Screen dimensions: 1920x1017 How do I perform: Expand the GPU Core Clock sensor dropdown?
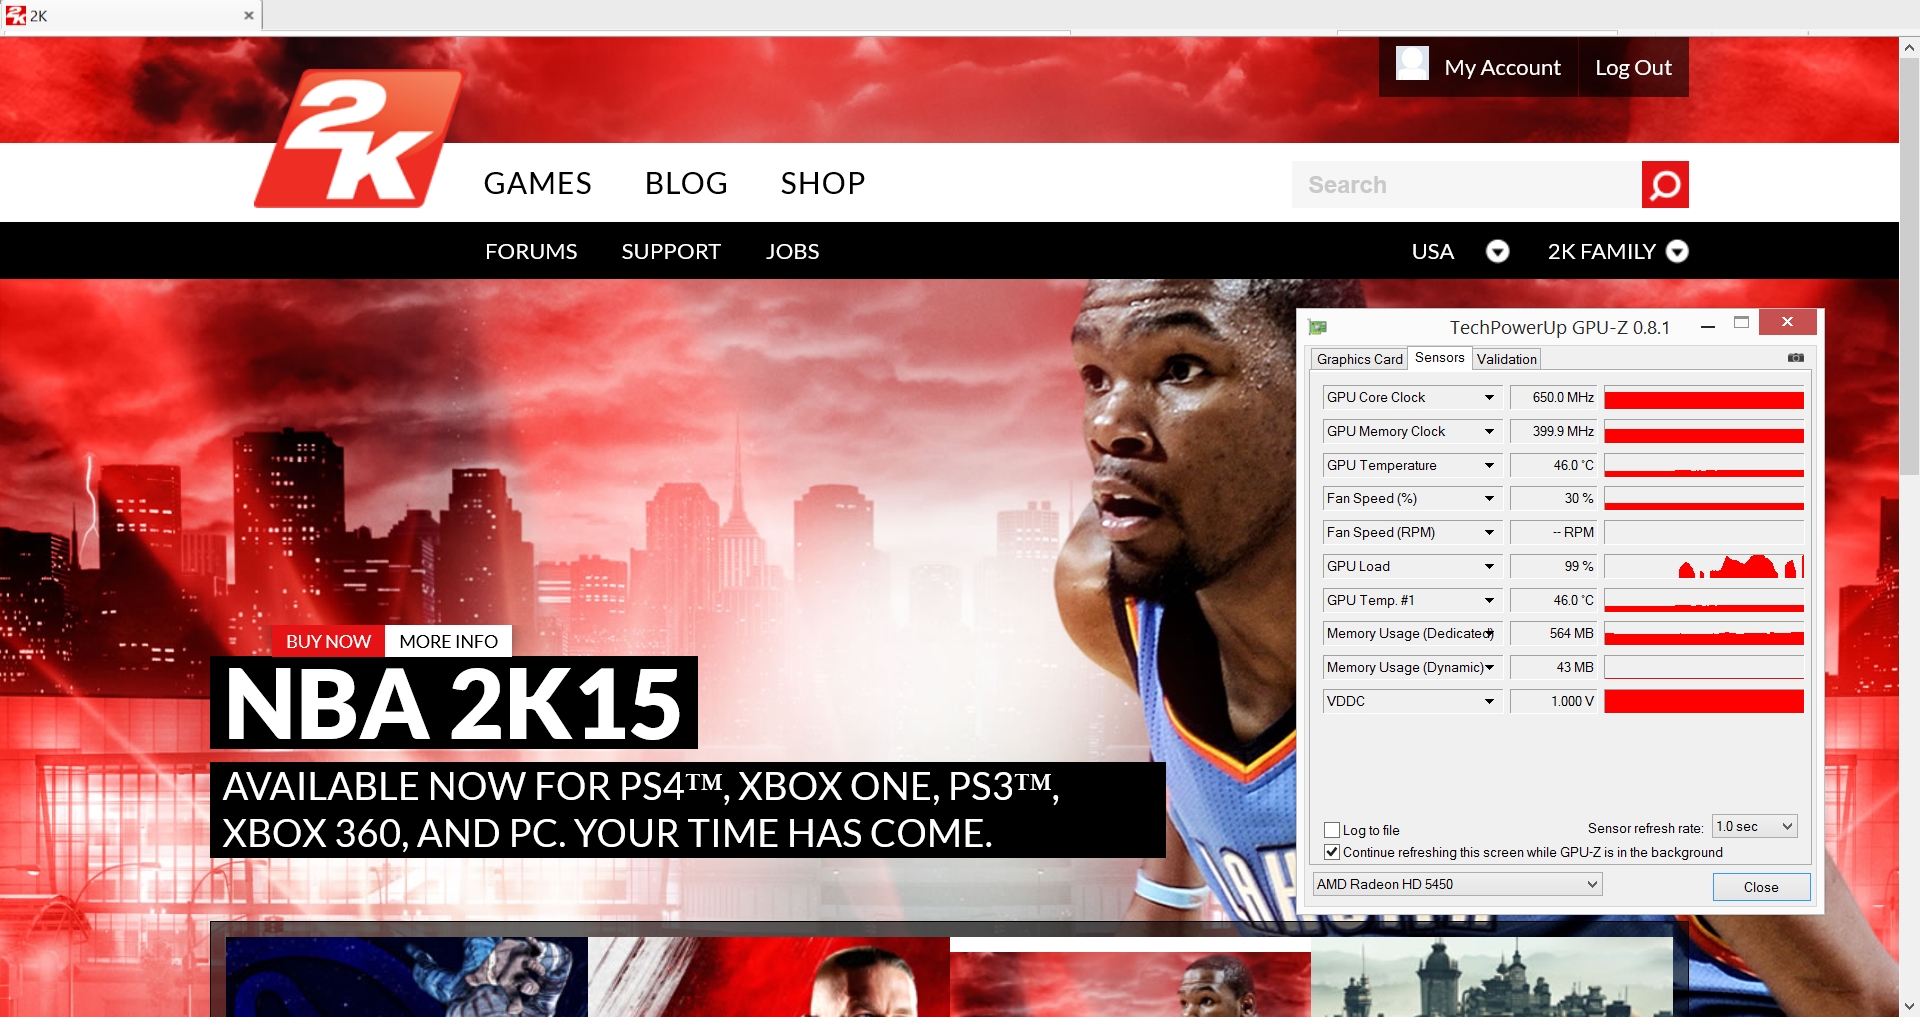[x=1489, y=398]
